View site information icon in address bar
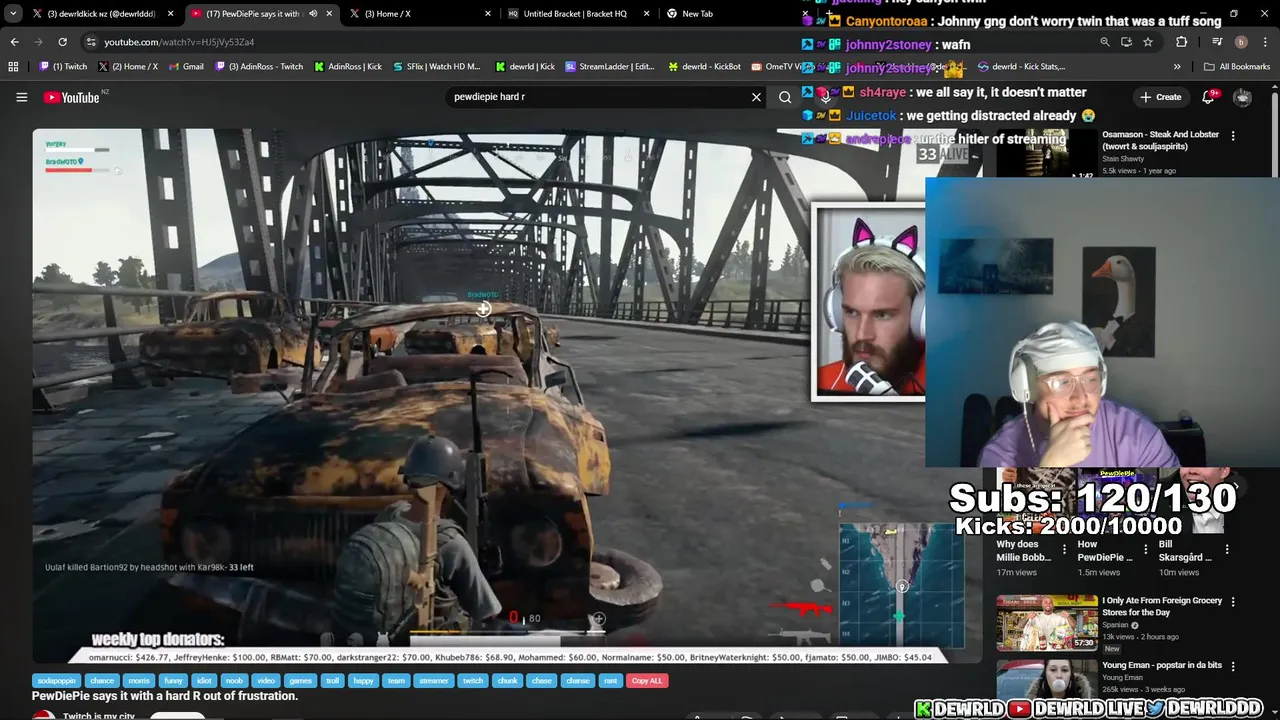This screenshot has height=720, width=1280. [x=91, y=42]
